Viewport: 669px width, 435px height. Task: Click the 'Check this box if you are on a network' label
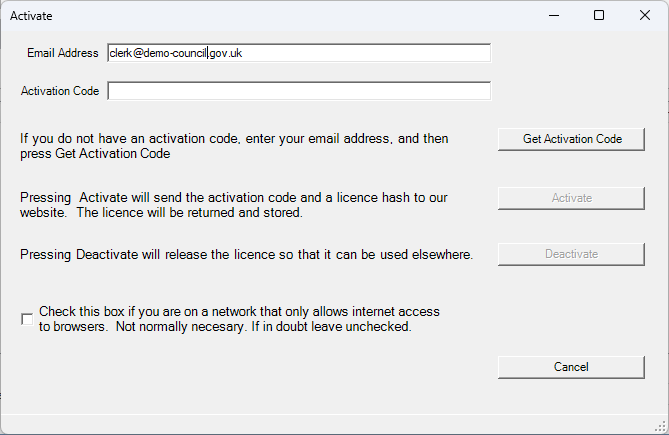(x=239, y=319)
